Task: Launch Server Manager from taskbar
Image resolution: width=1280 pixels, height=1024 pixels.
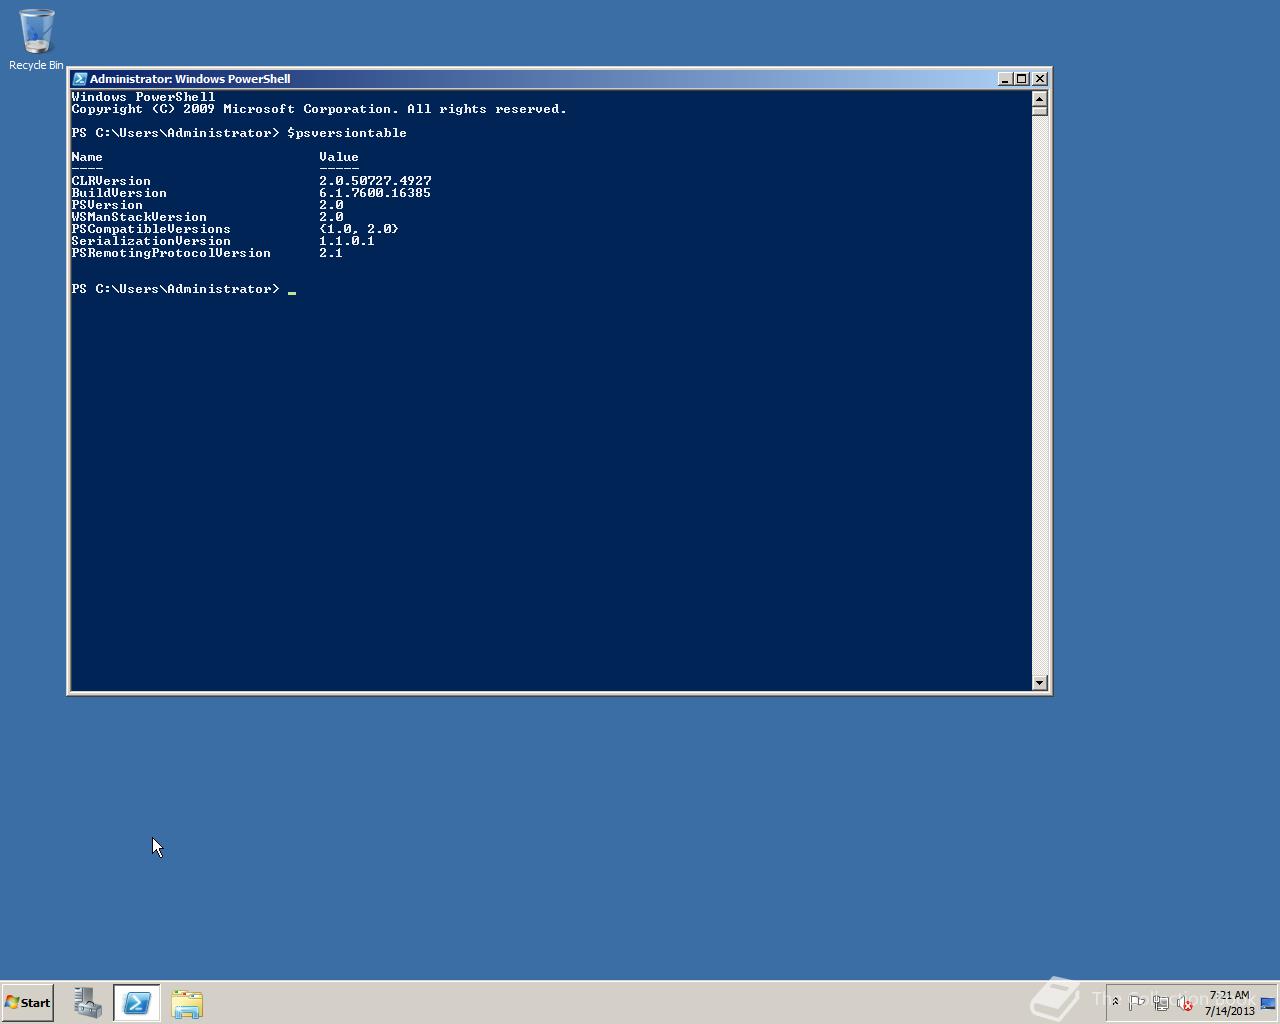Action: click(x=88, y=1003)
